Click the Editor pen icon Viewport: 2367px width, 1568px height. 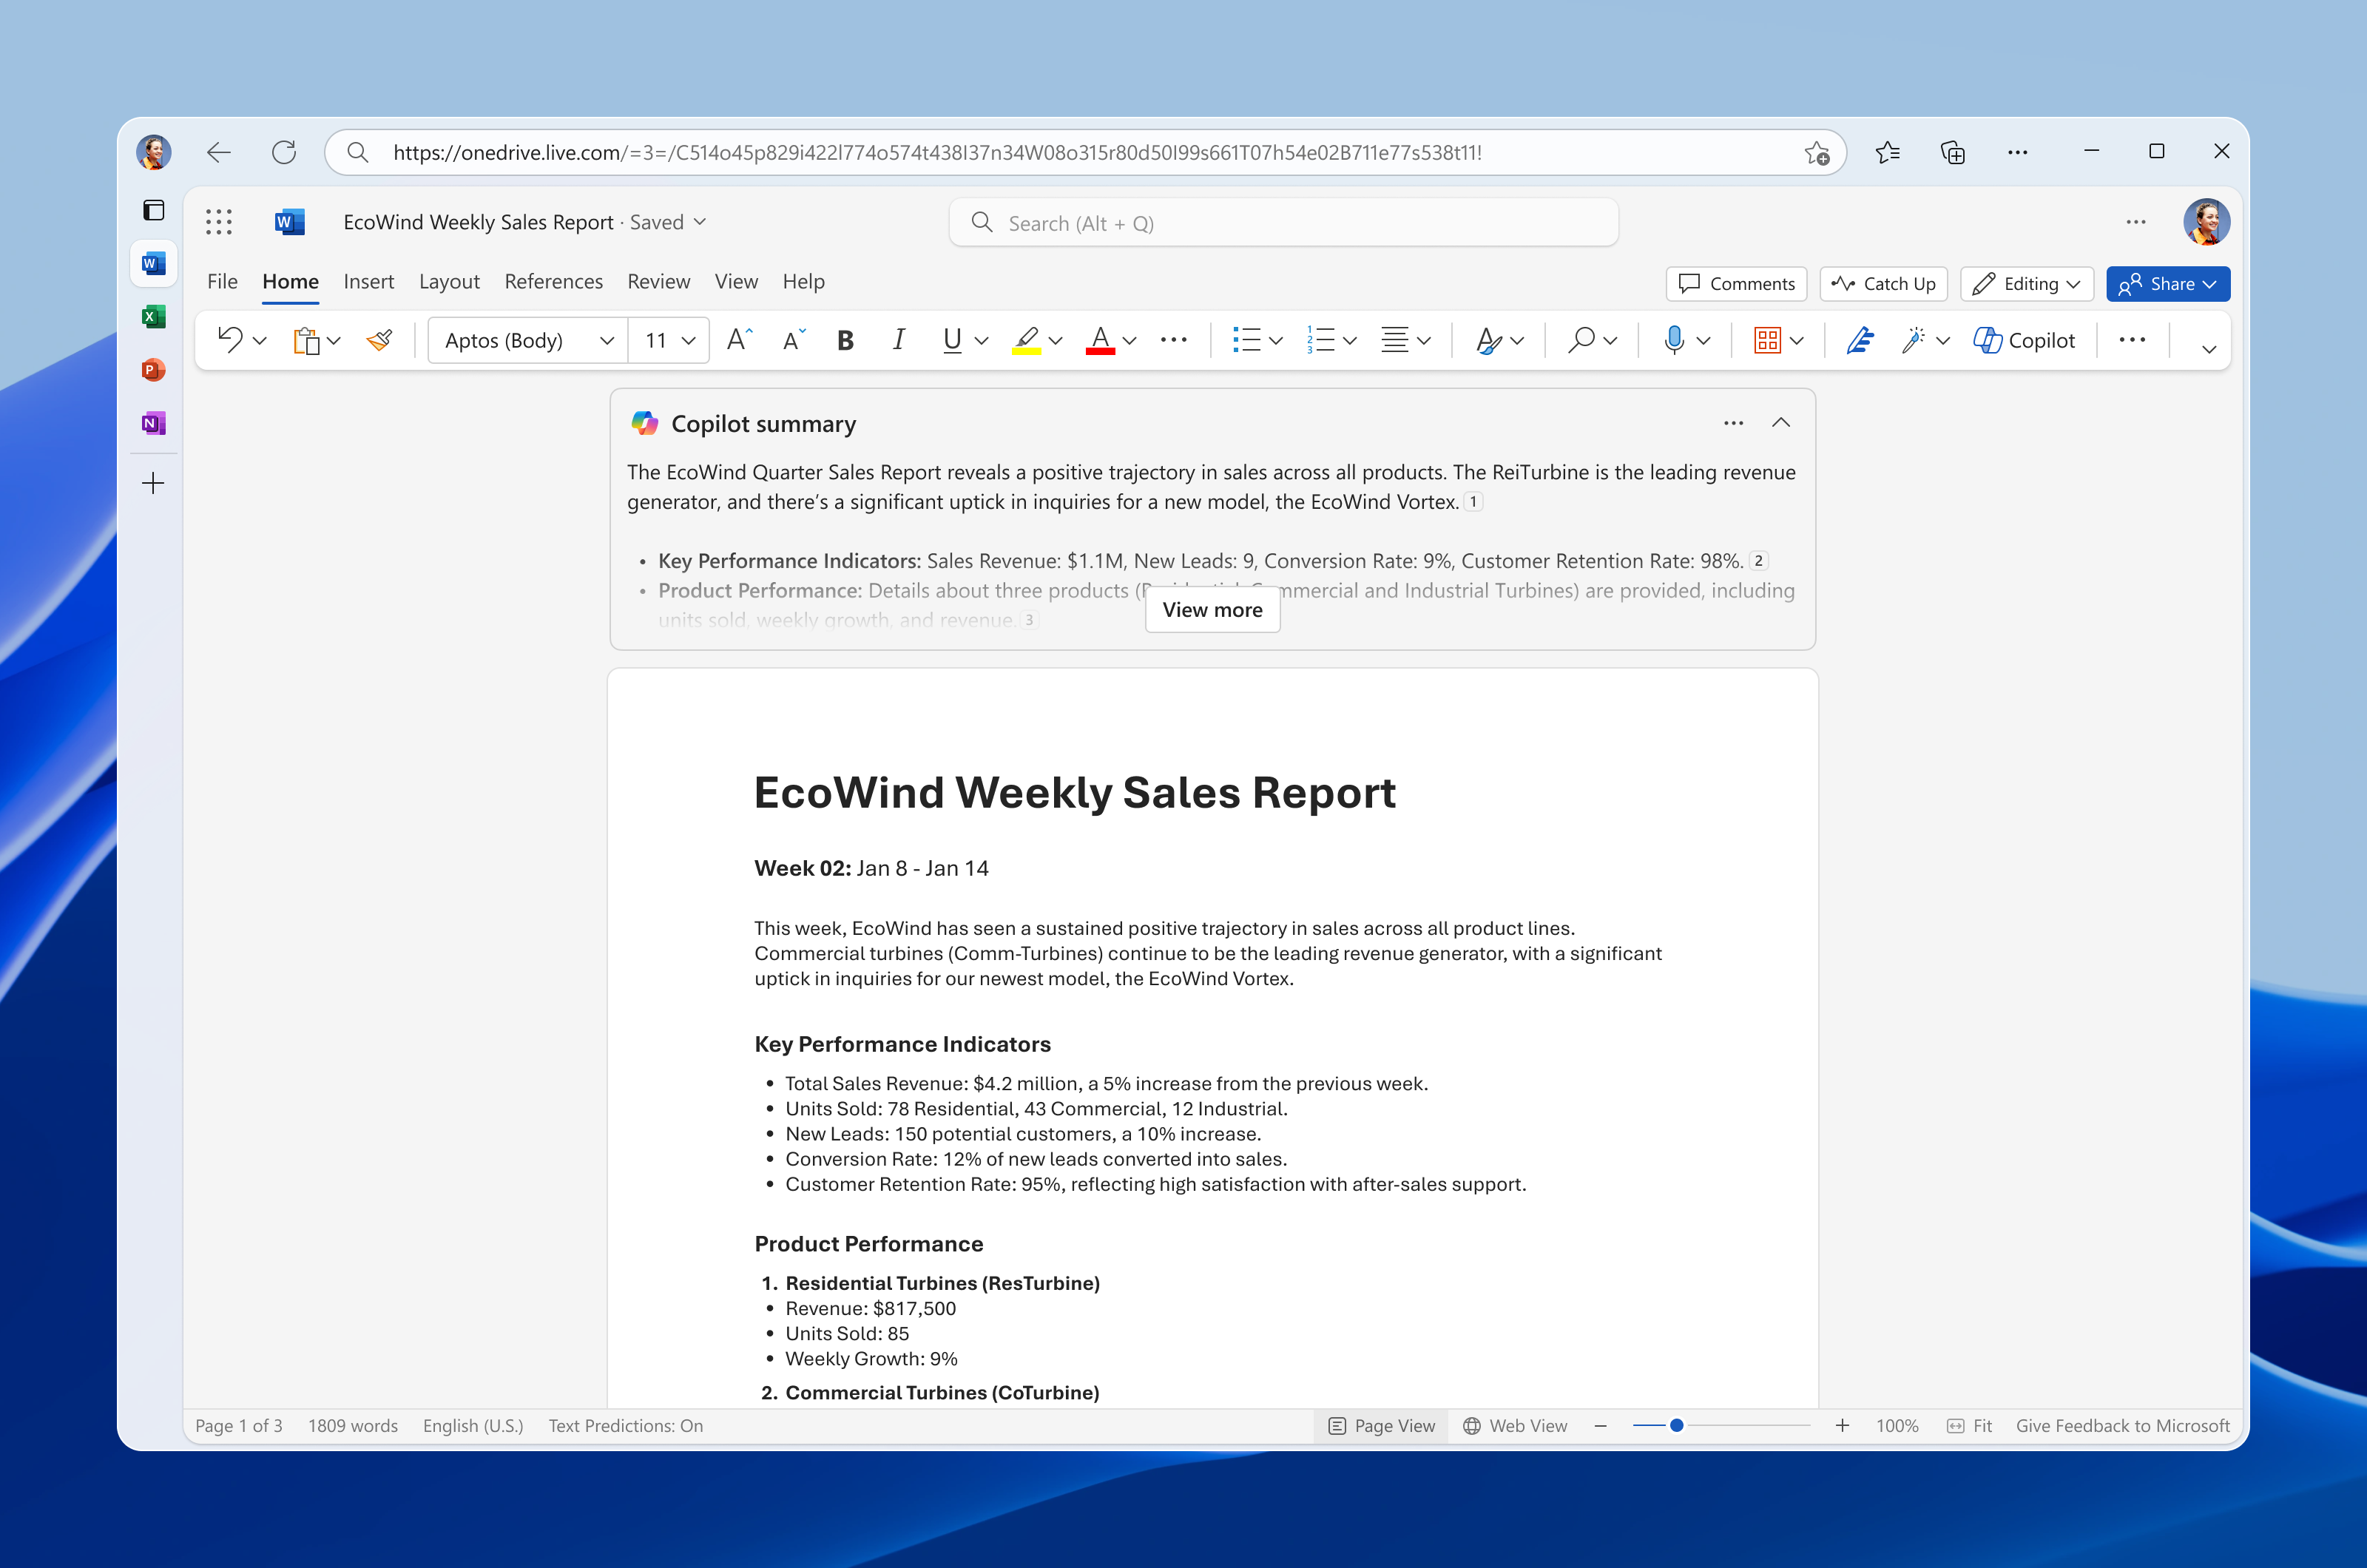click(1859, 340)
